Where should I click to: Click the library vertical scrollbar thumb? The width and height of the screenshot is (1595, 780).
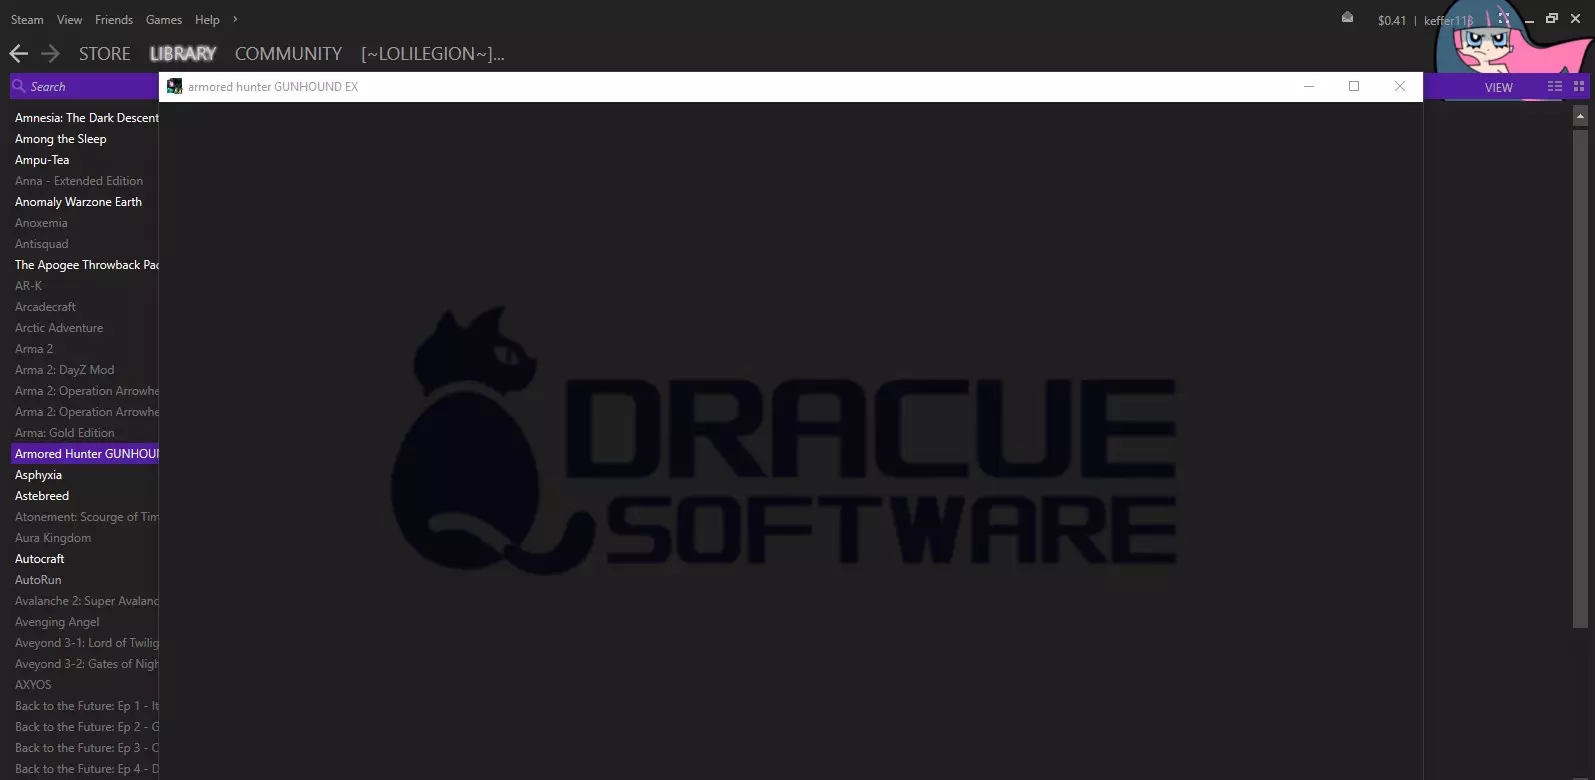1580,378
